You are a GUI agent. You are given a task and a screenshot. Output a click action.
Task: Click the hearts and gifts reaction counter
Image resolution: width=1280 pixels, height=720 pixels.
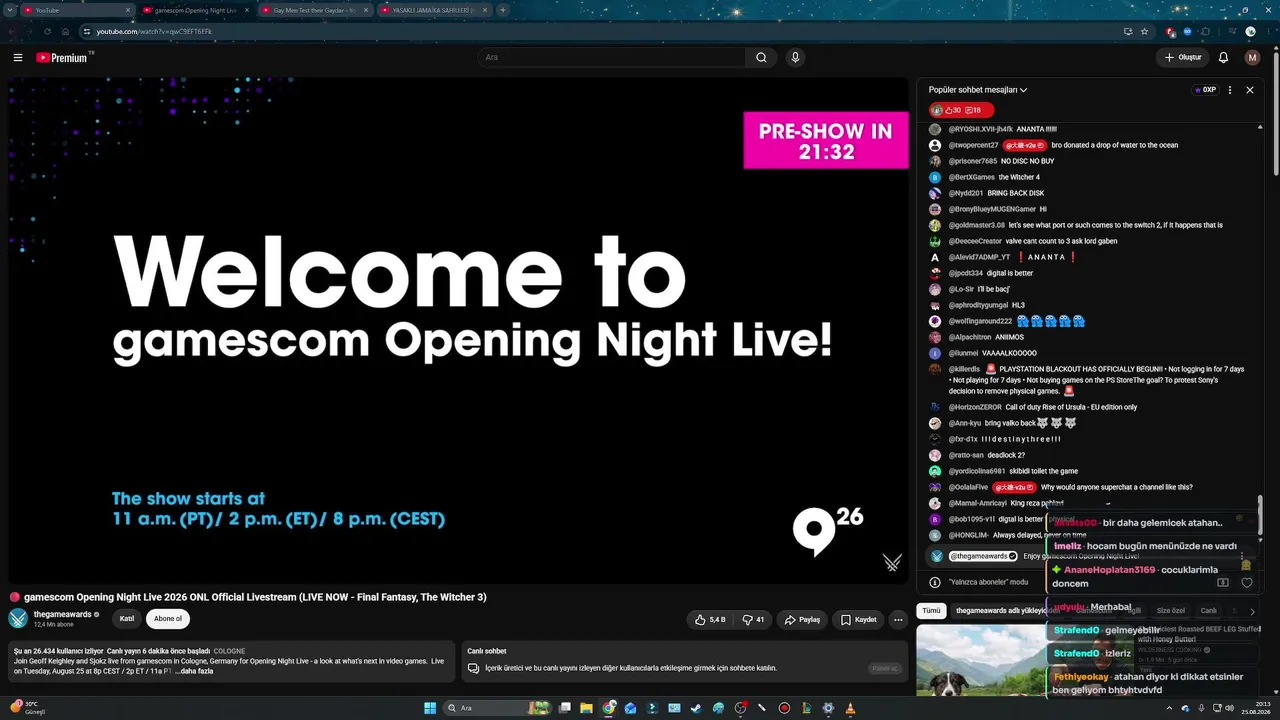point(960,110)
